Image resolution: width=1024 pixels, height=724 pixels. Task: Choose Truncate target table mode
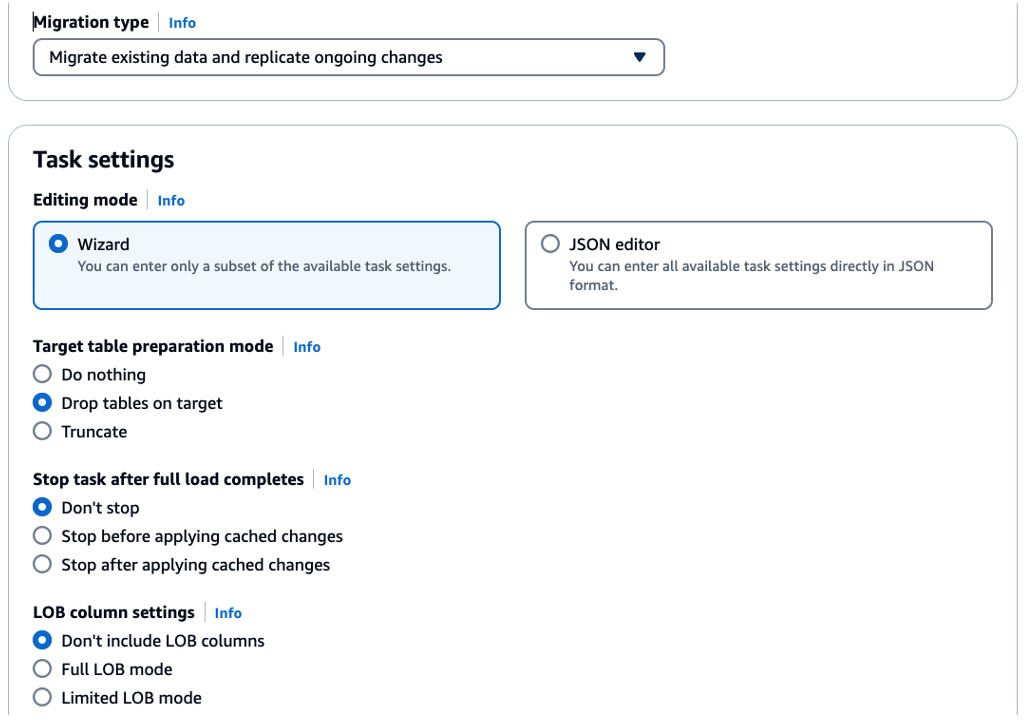tap(42, 432)
